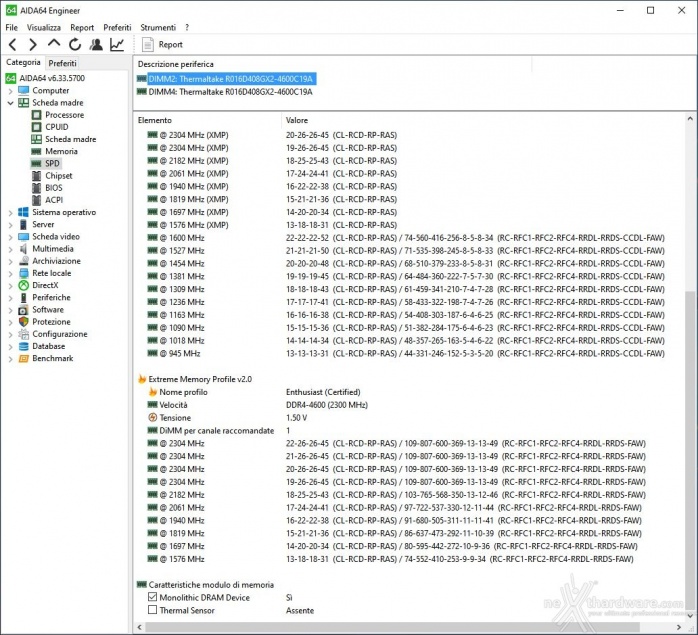
Task: Expand the Archiviazione tree node
Action: coord(10,261)
